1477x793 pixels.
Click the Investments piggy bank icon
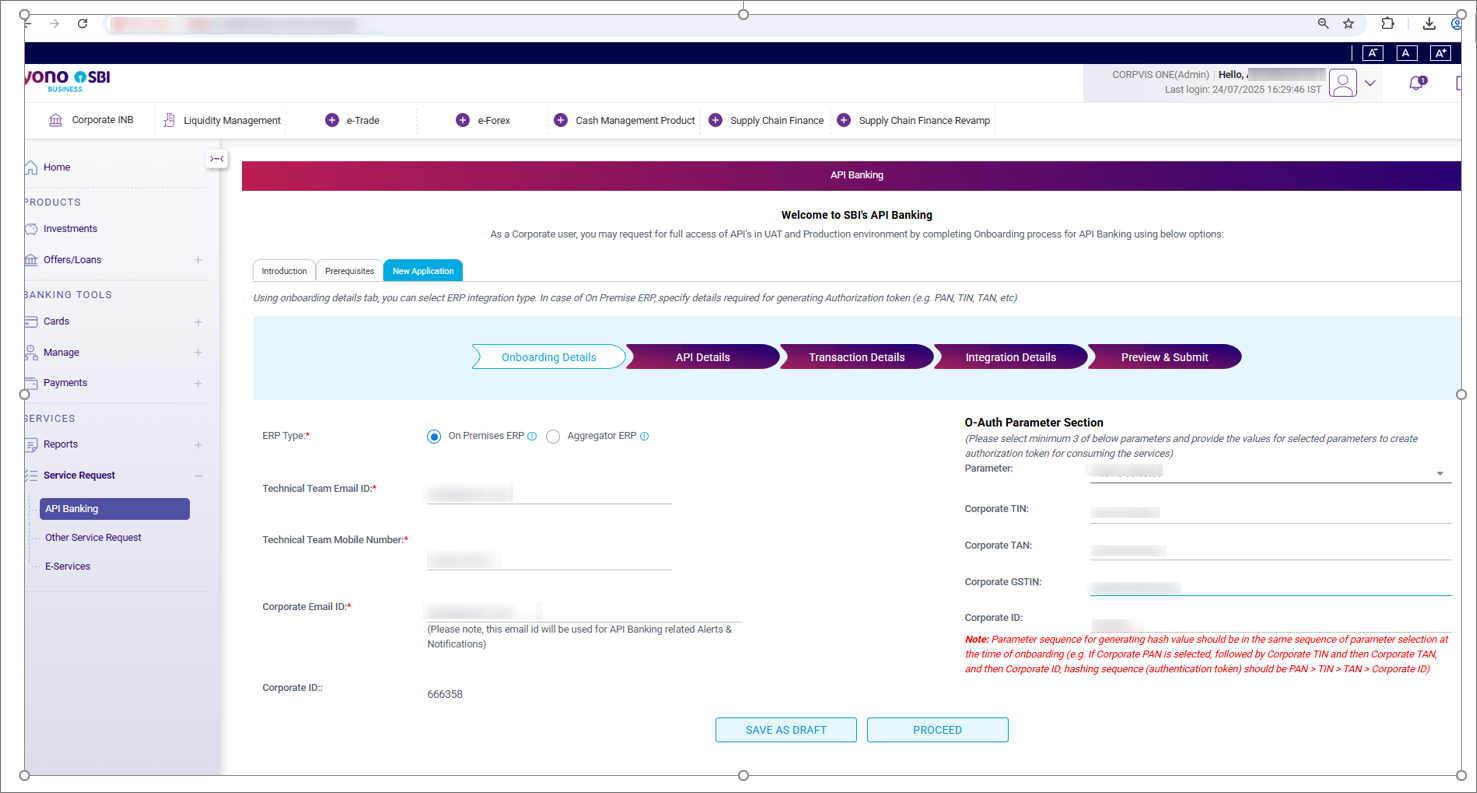tap(31, 229)
